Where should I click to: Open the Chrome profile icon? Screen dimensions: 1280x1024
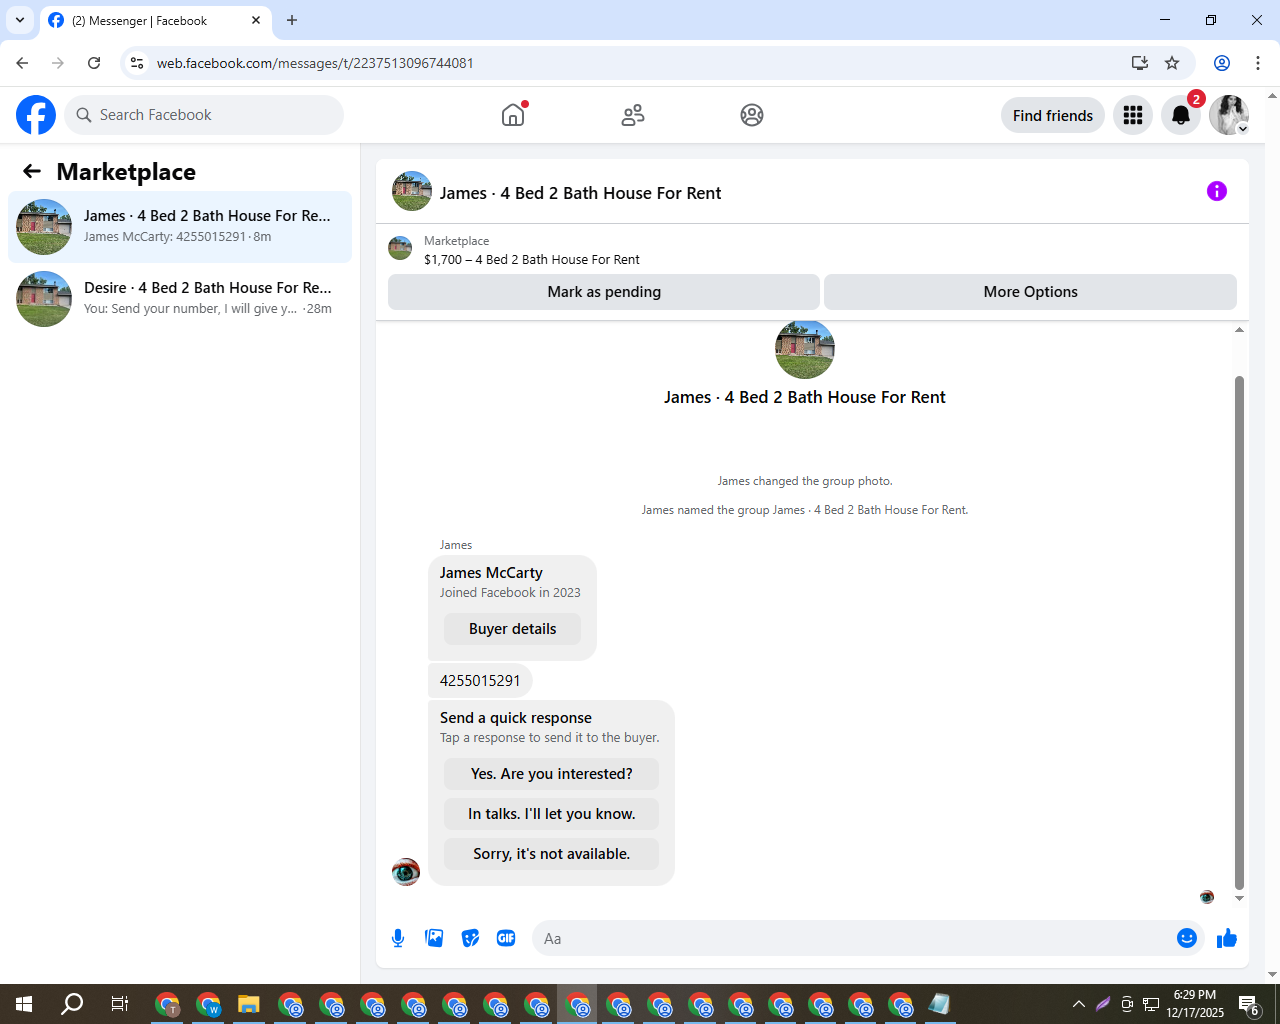pos(1222,63)
